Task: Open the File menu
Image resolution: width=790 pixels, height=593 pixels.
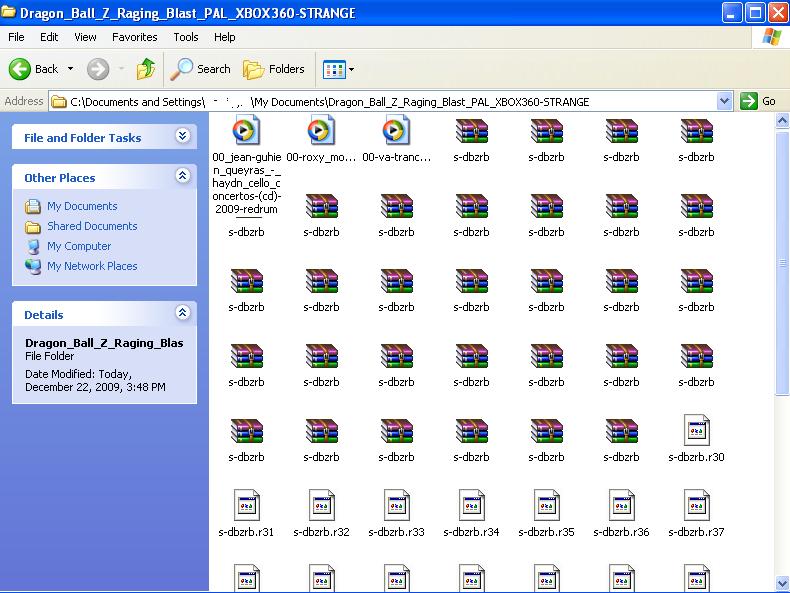Action: pyautogui.click(x=16, y=37)
